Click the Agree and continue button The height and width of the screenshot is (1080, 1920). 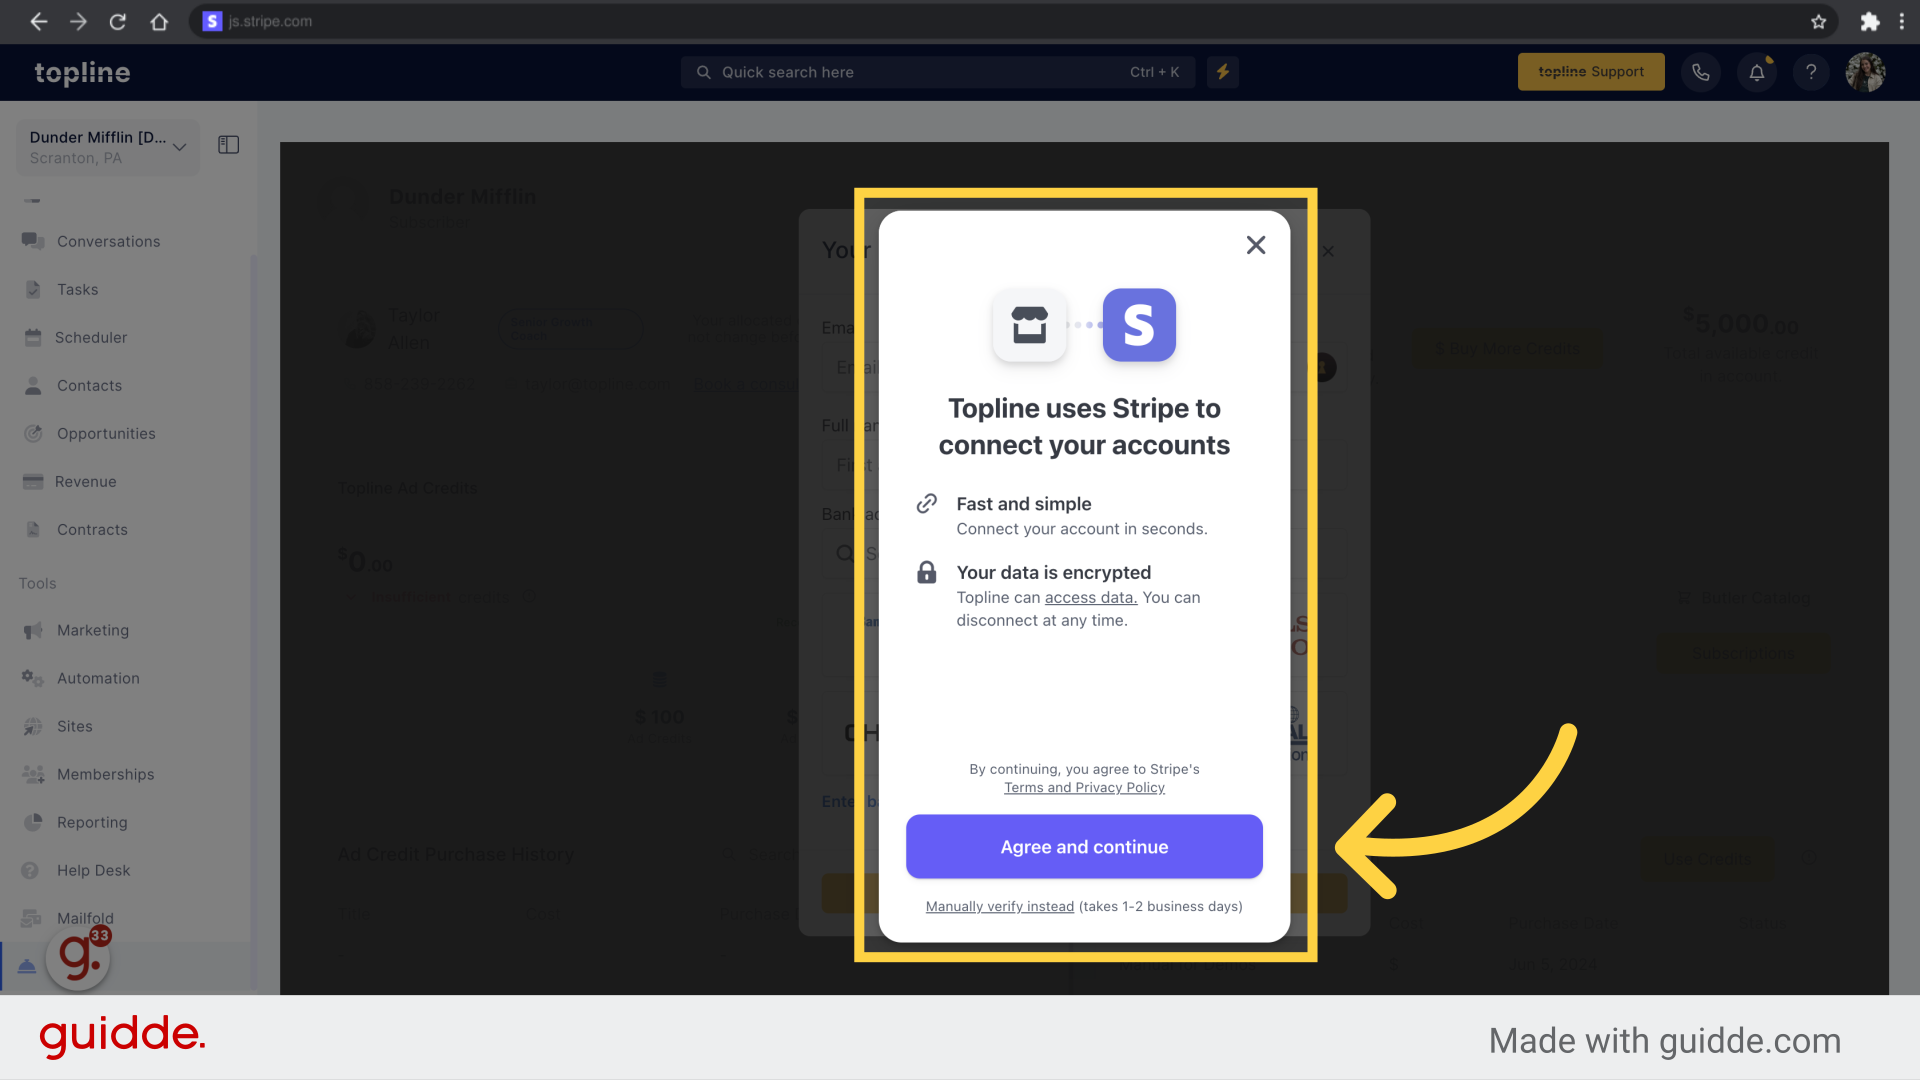tap(1084, 845)
